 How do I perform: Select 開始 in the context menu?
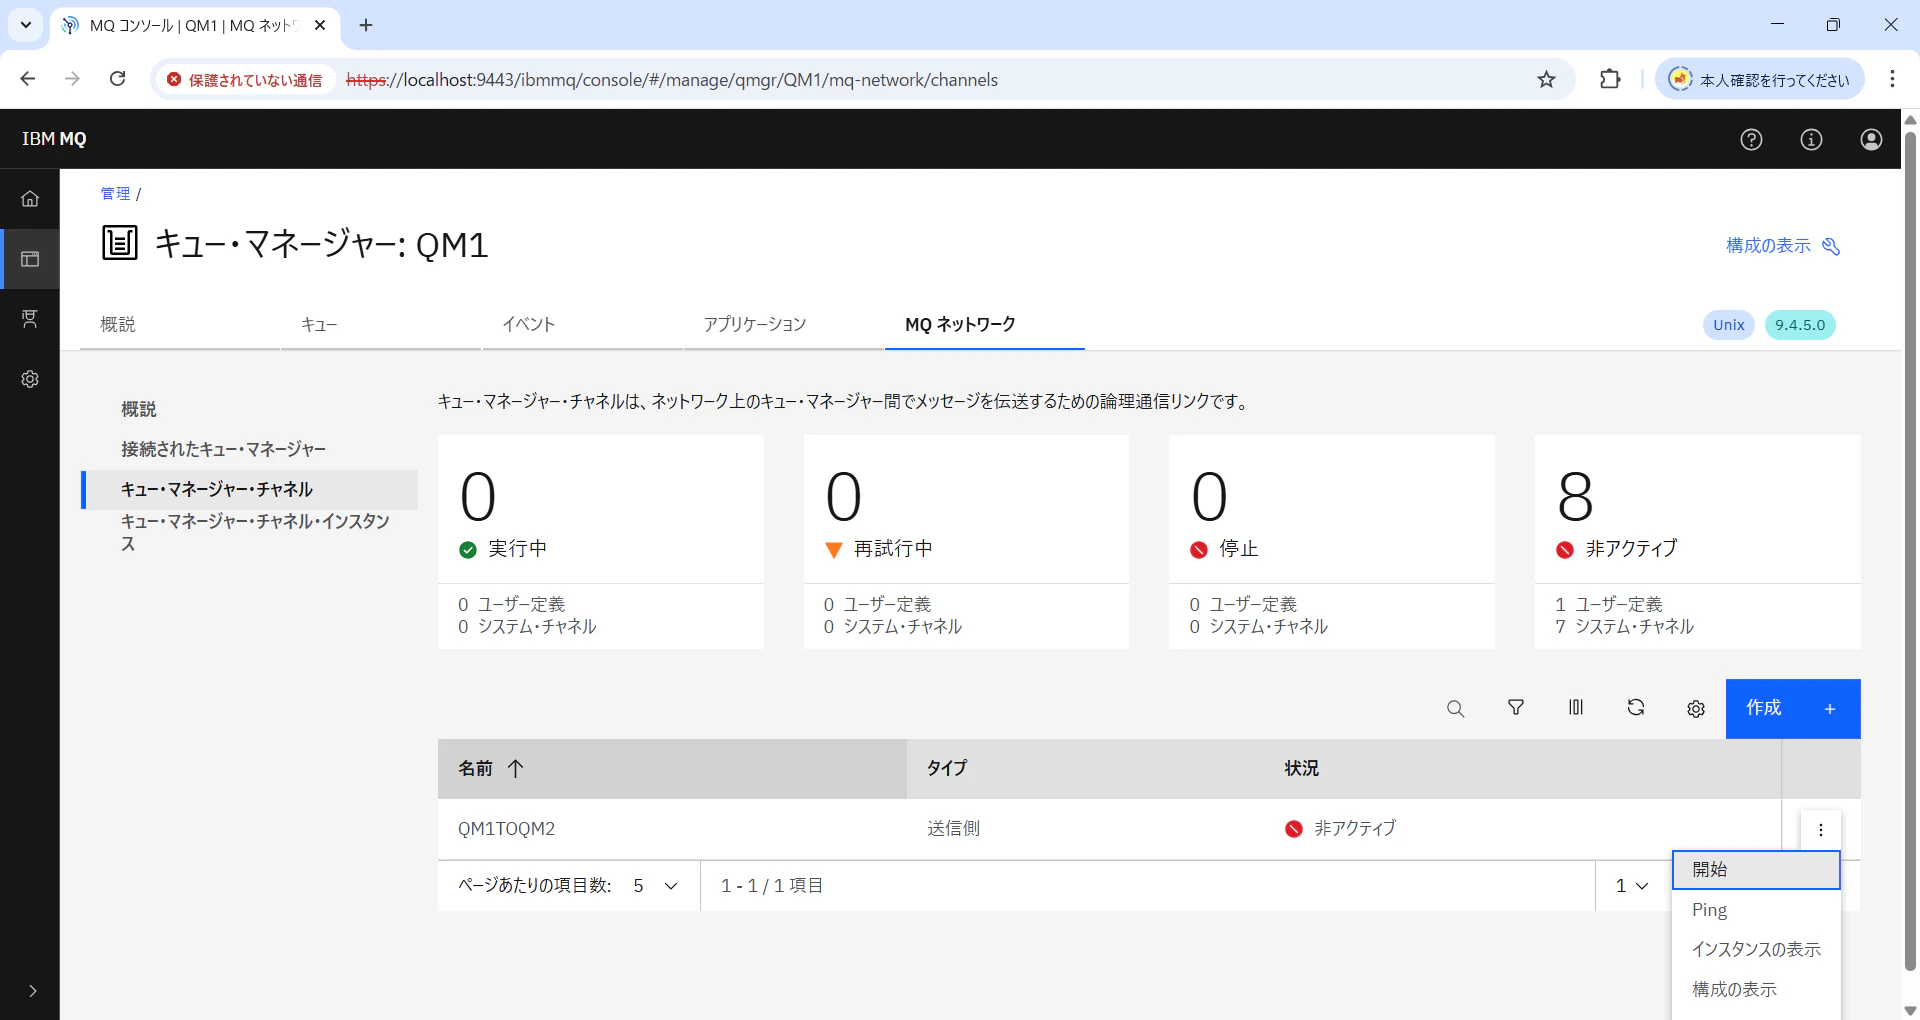click(1756, 870)
